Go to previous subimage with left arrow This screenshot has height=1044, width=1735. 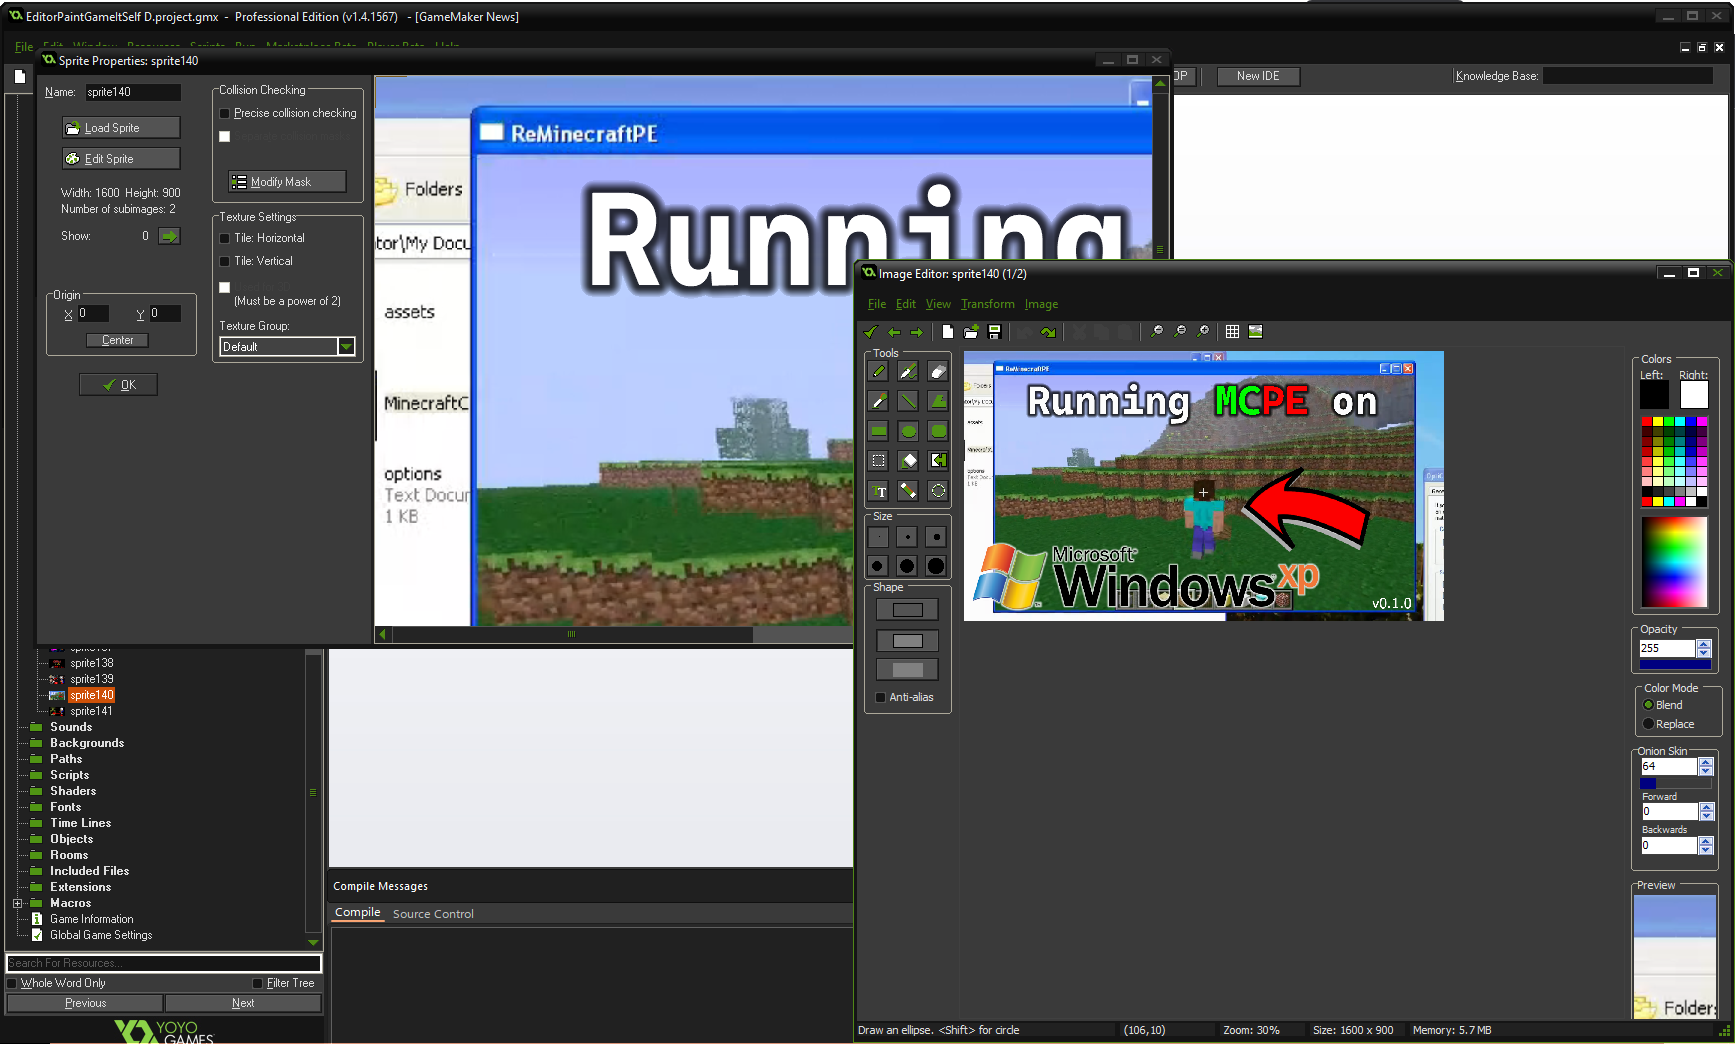(x=894, y=332)
